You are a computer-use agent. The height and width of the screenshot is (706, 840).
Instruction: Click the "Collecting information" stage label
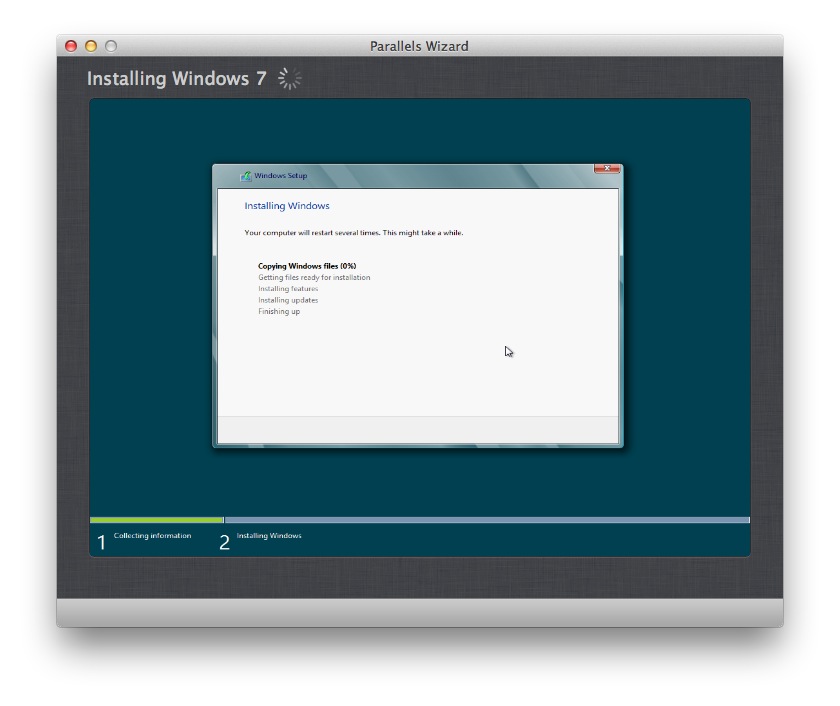point(152,536)
